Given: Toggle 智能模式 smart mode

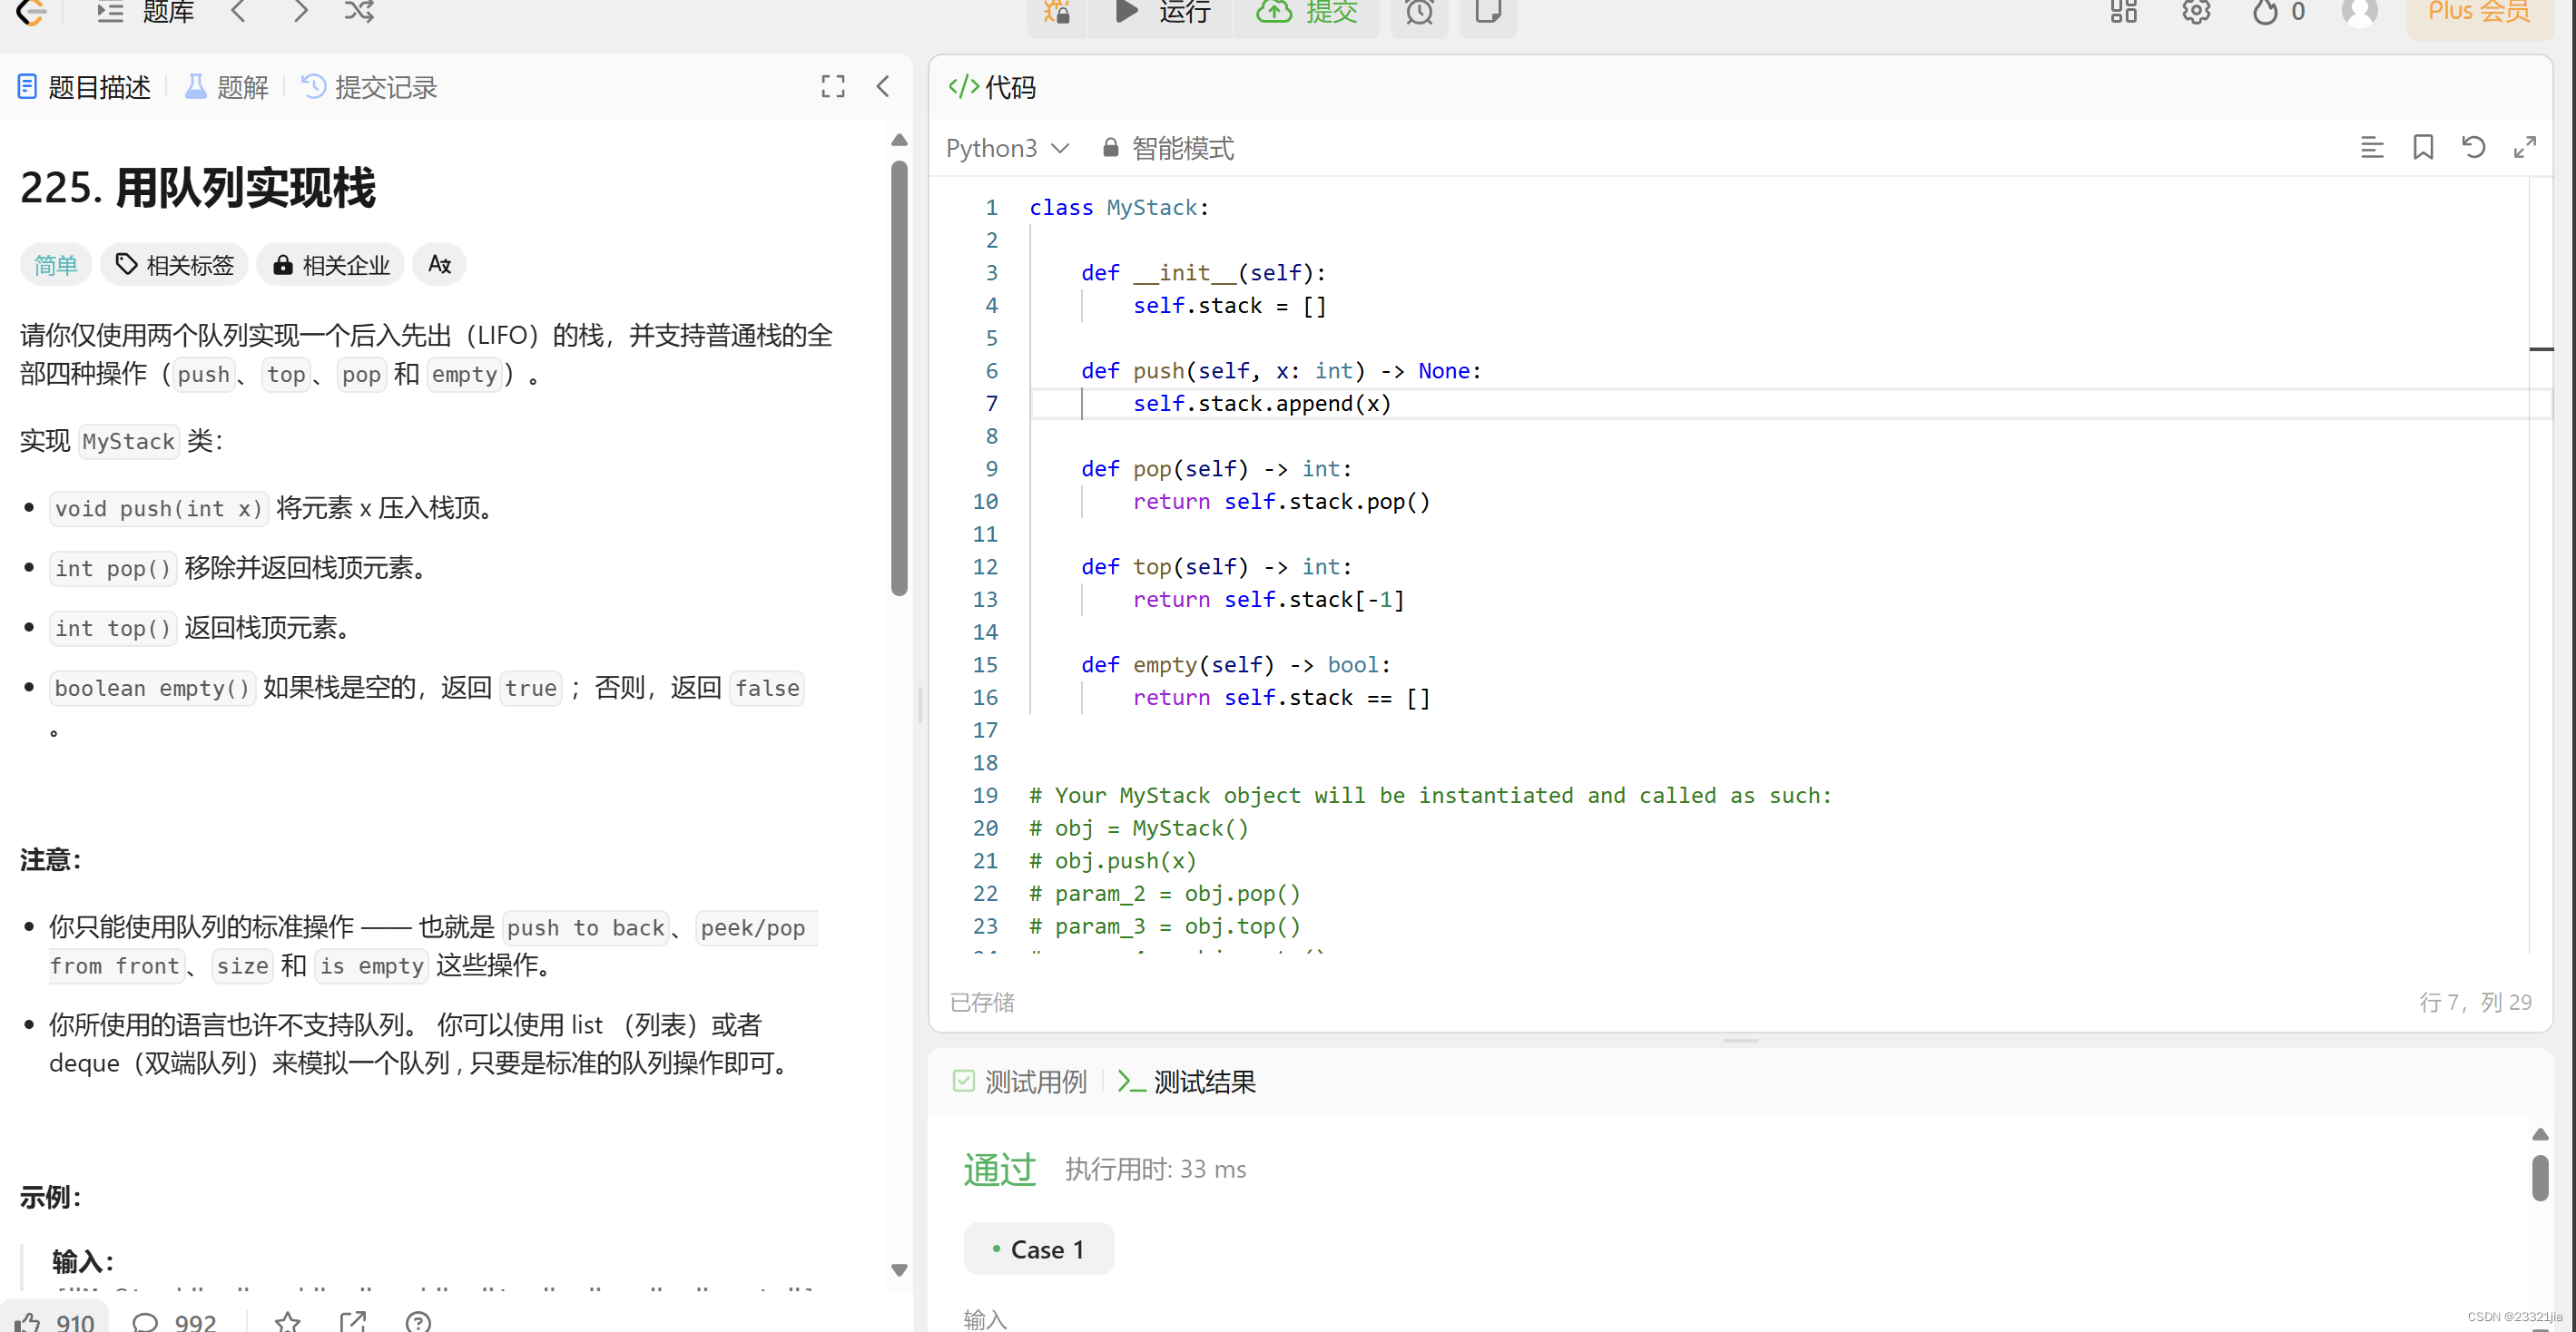Looking at the screenshot, I should point(1167,148).
